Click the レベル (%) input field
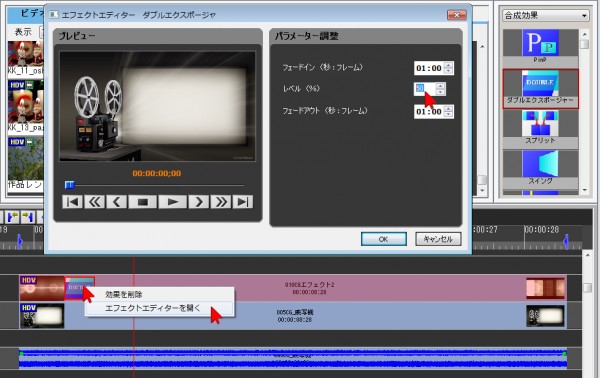This screenshot has height=378, width=600. tap(425, 89)
